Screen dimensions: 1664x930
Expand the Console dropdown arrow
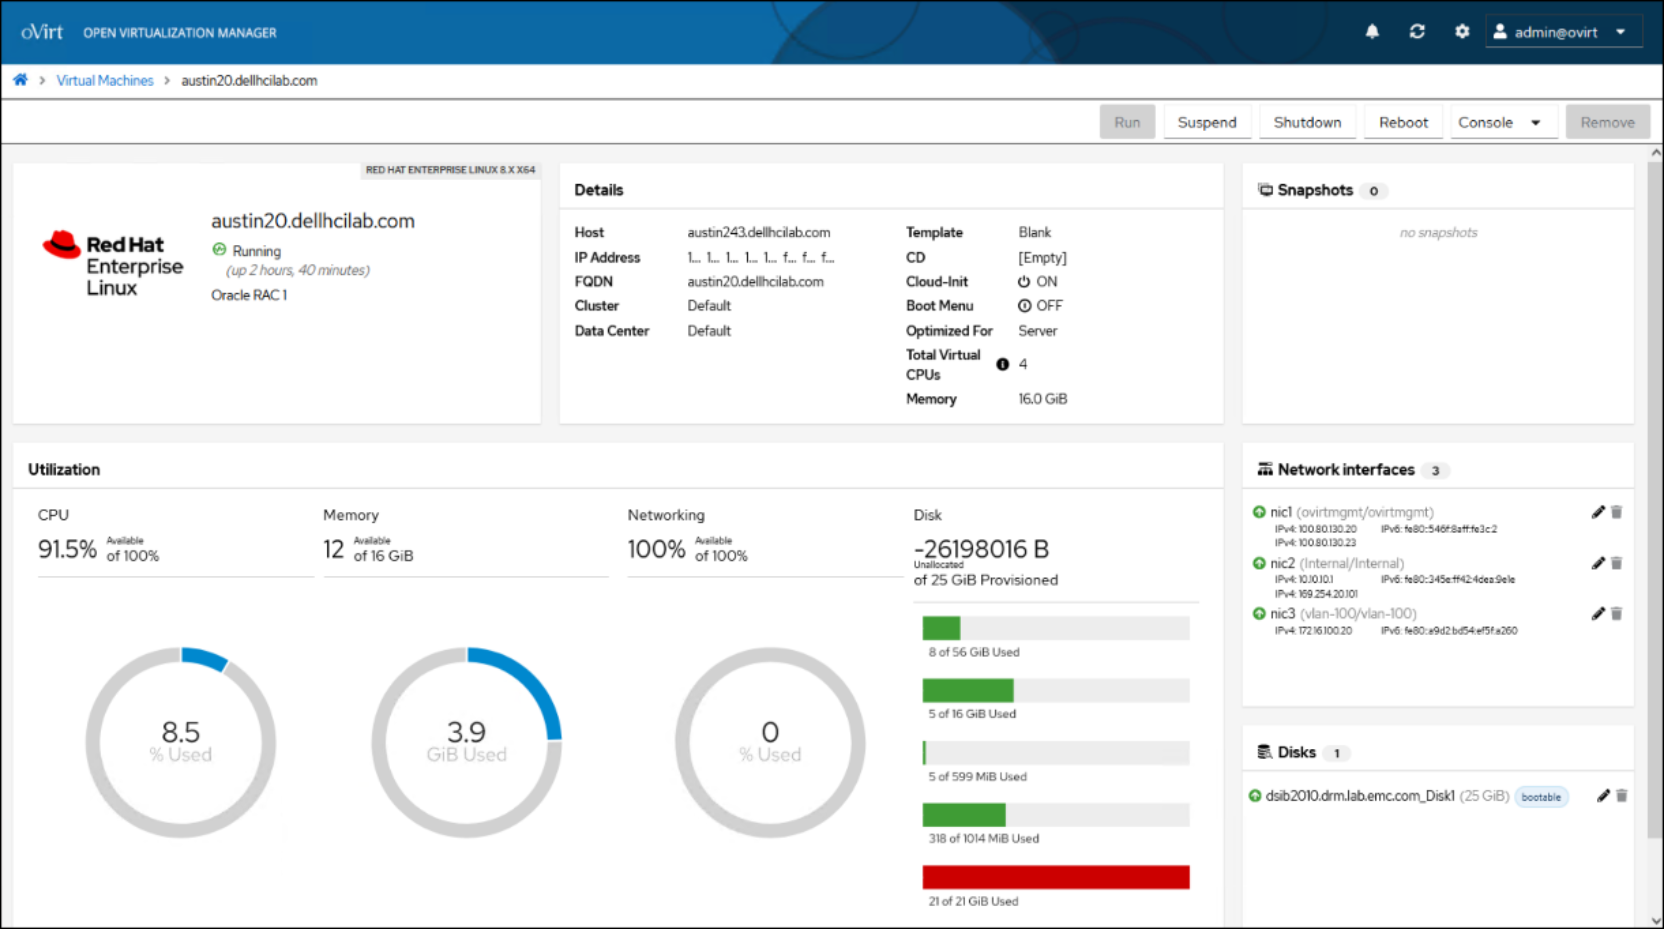pyautogui.click(x=1535, y=123)
